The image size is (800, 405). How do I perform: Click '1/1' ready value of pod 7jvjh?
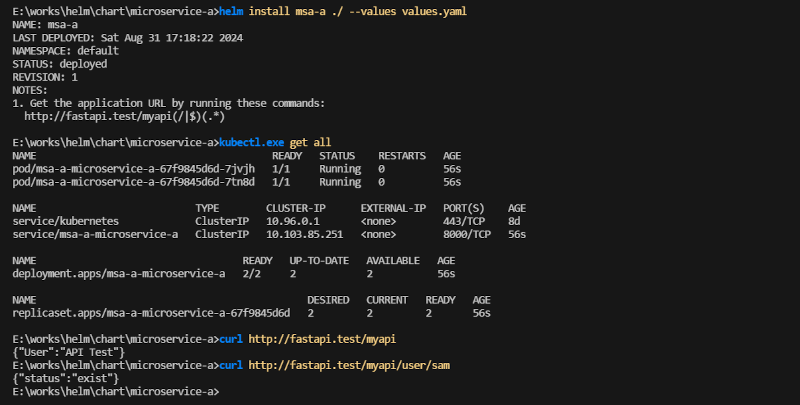click(x=281, y=169)
